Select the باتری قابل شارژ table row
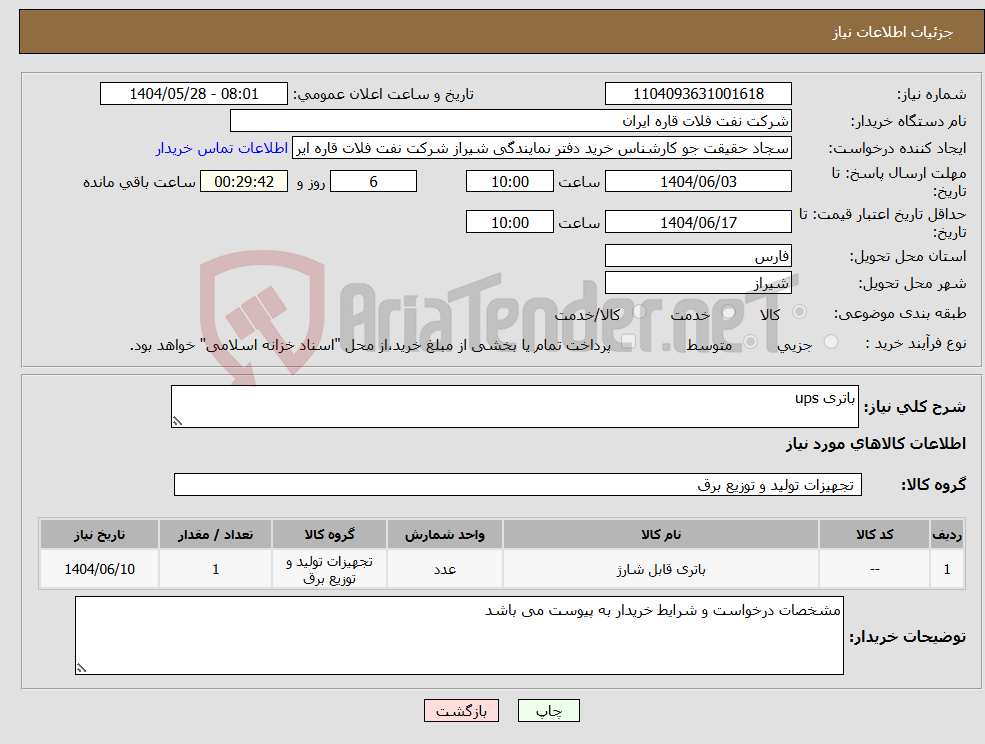The height and width of the screenshot is (744, 985). point(490,568)
